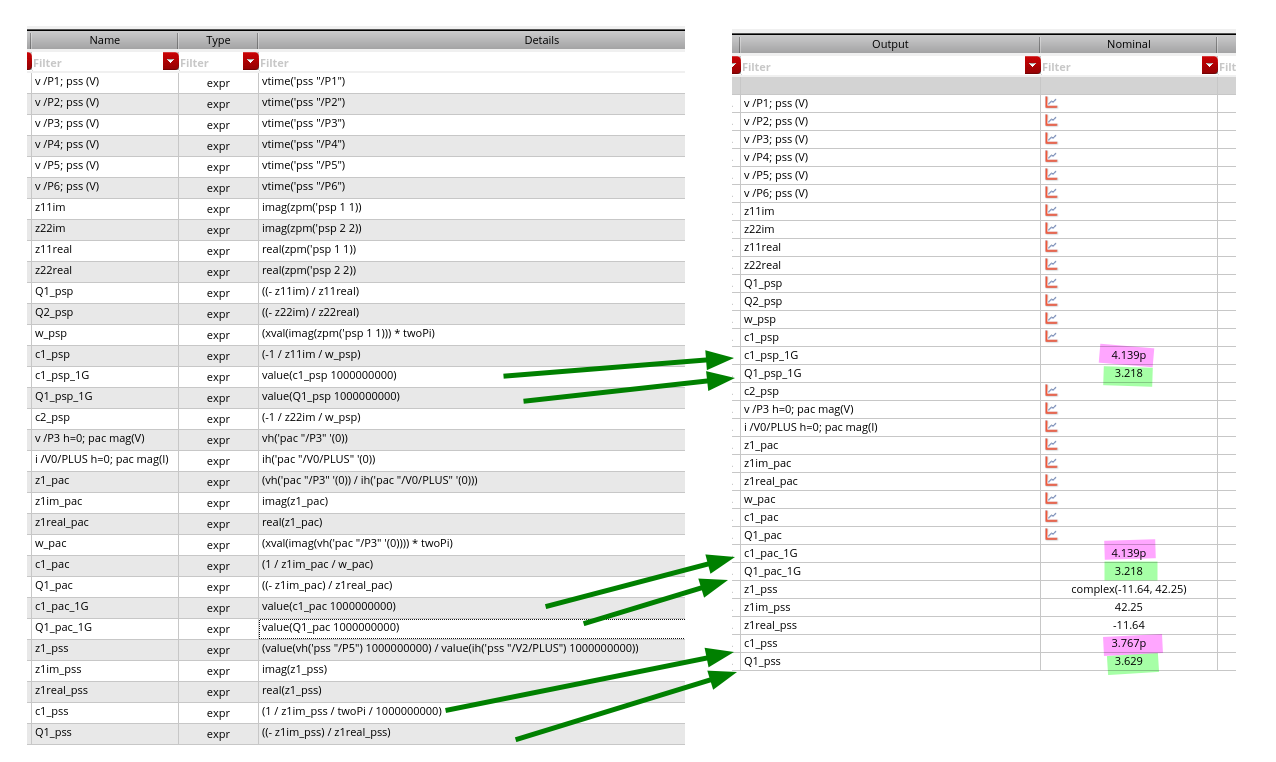
Task: Select the Q1_pac_1G expression details cell
Action: coord(470,628)
